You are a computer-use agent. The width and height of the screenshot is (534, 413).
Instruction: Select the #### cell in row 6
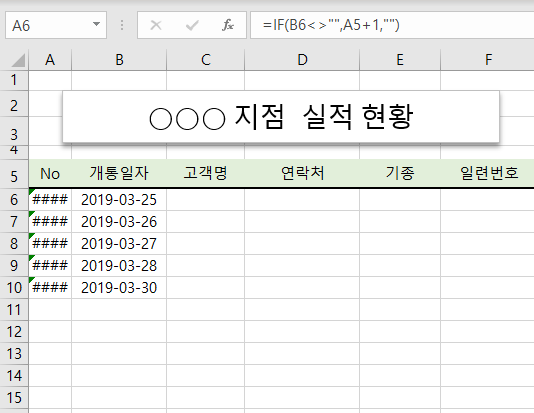pyautogui.click(x=50, y=200)
